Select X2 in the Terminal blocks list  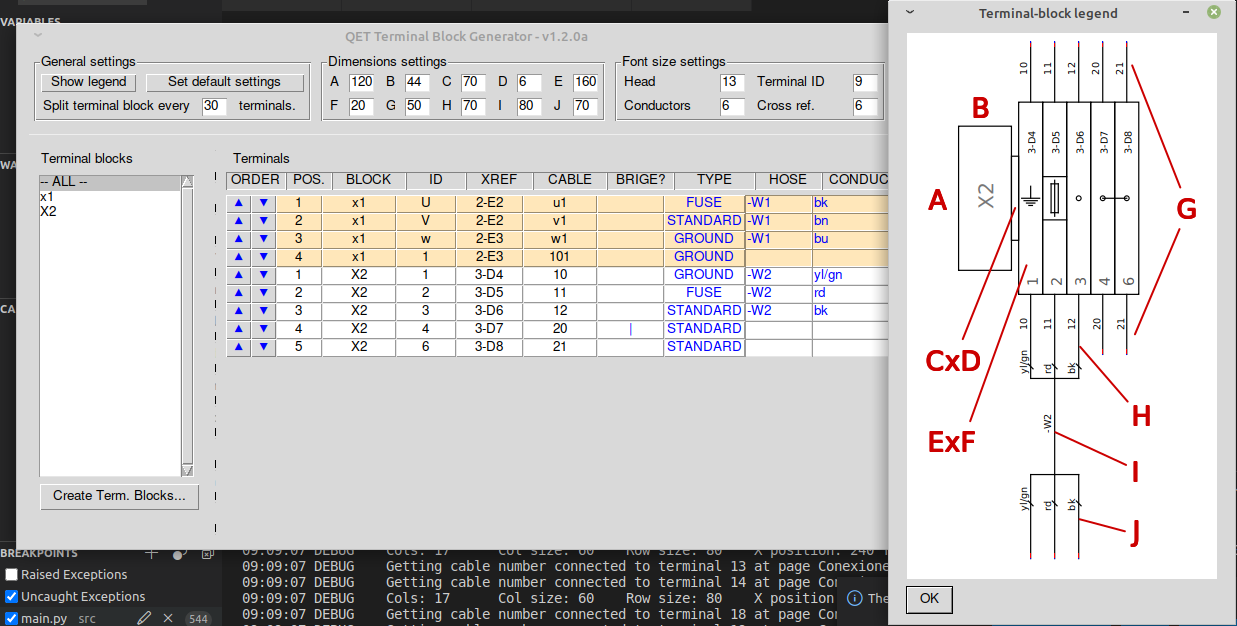48,212
